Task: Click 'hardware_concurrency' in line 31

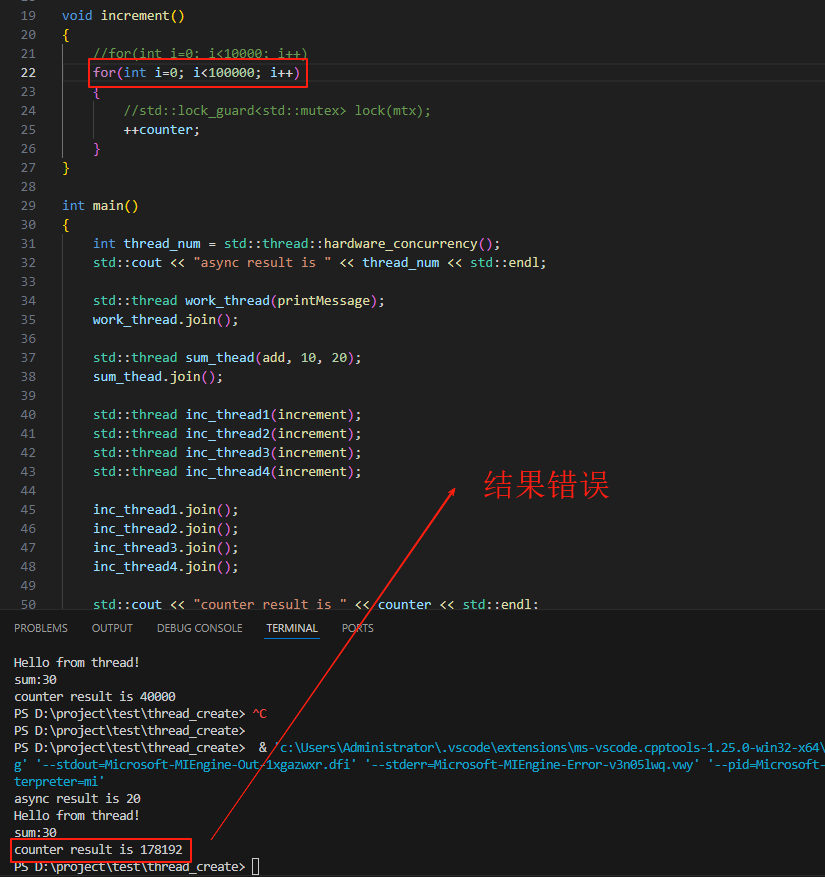Action: 400,244
